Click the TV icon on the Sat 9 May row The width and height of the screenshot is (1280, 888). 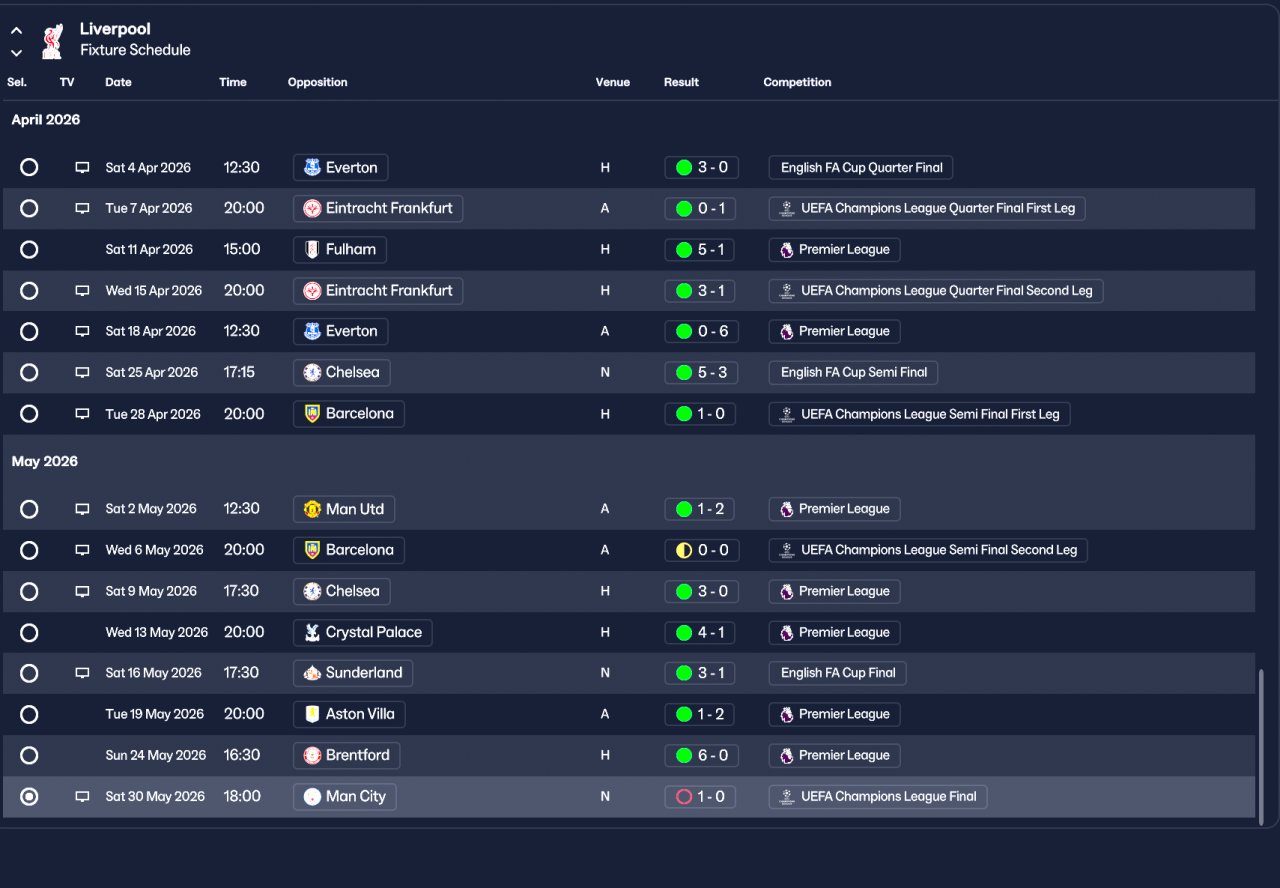click(82, 591)
